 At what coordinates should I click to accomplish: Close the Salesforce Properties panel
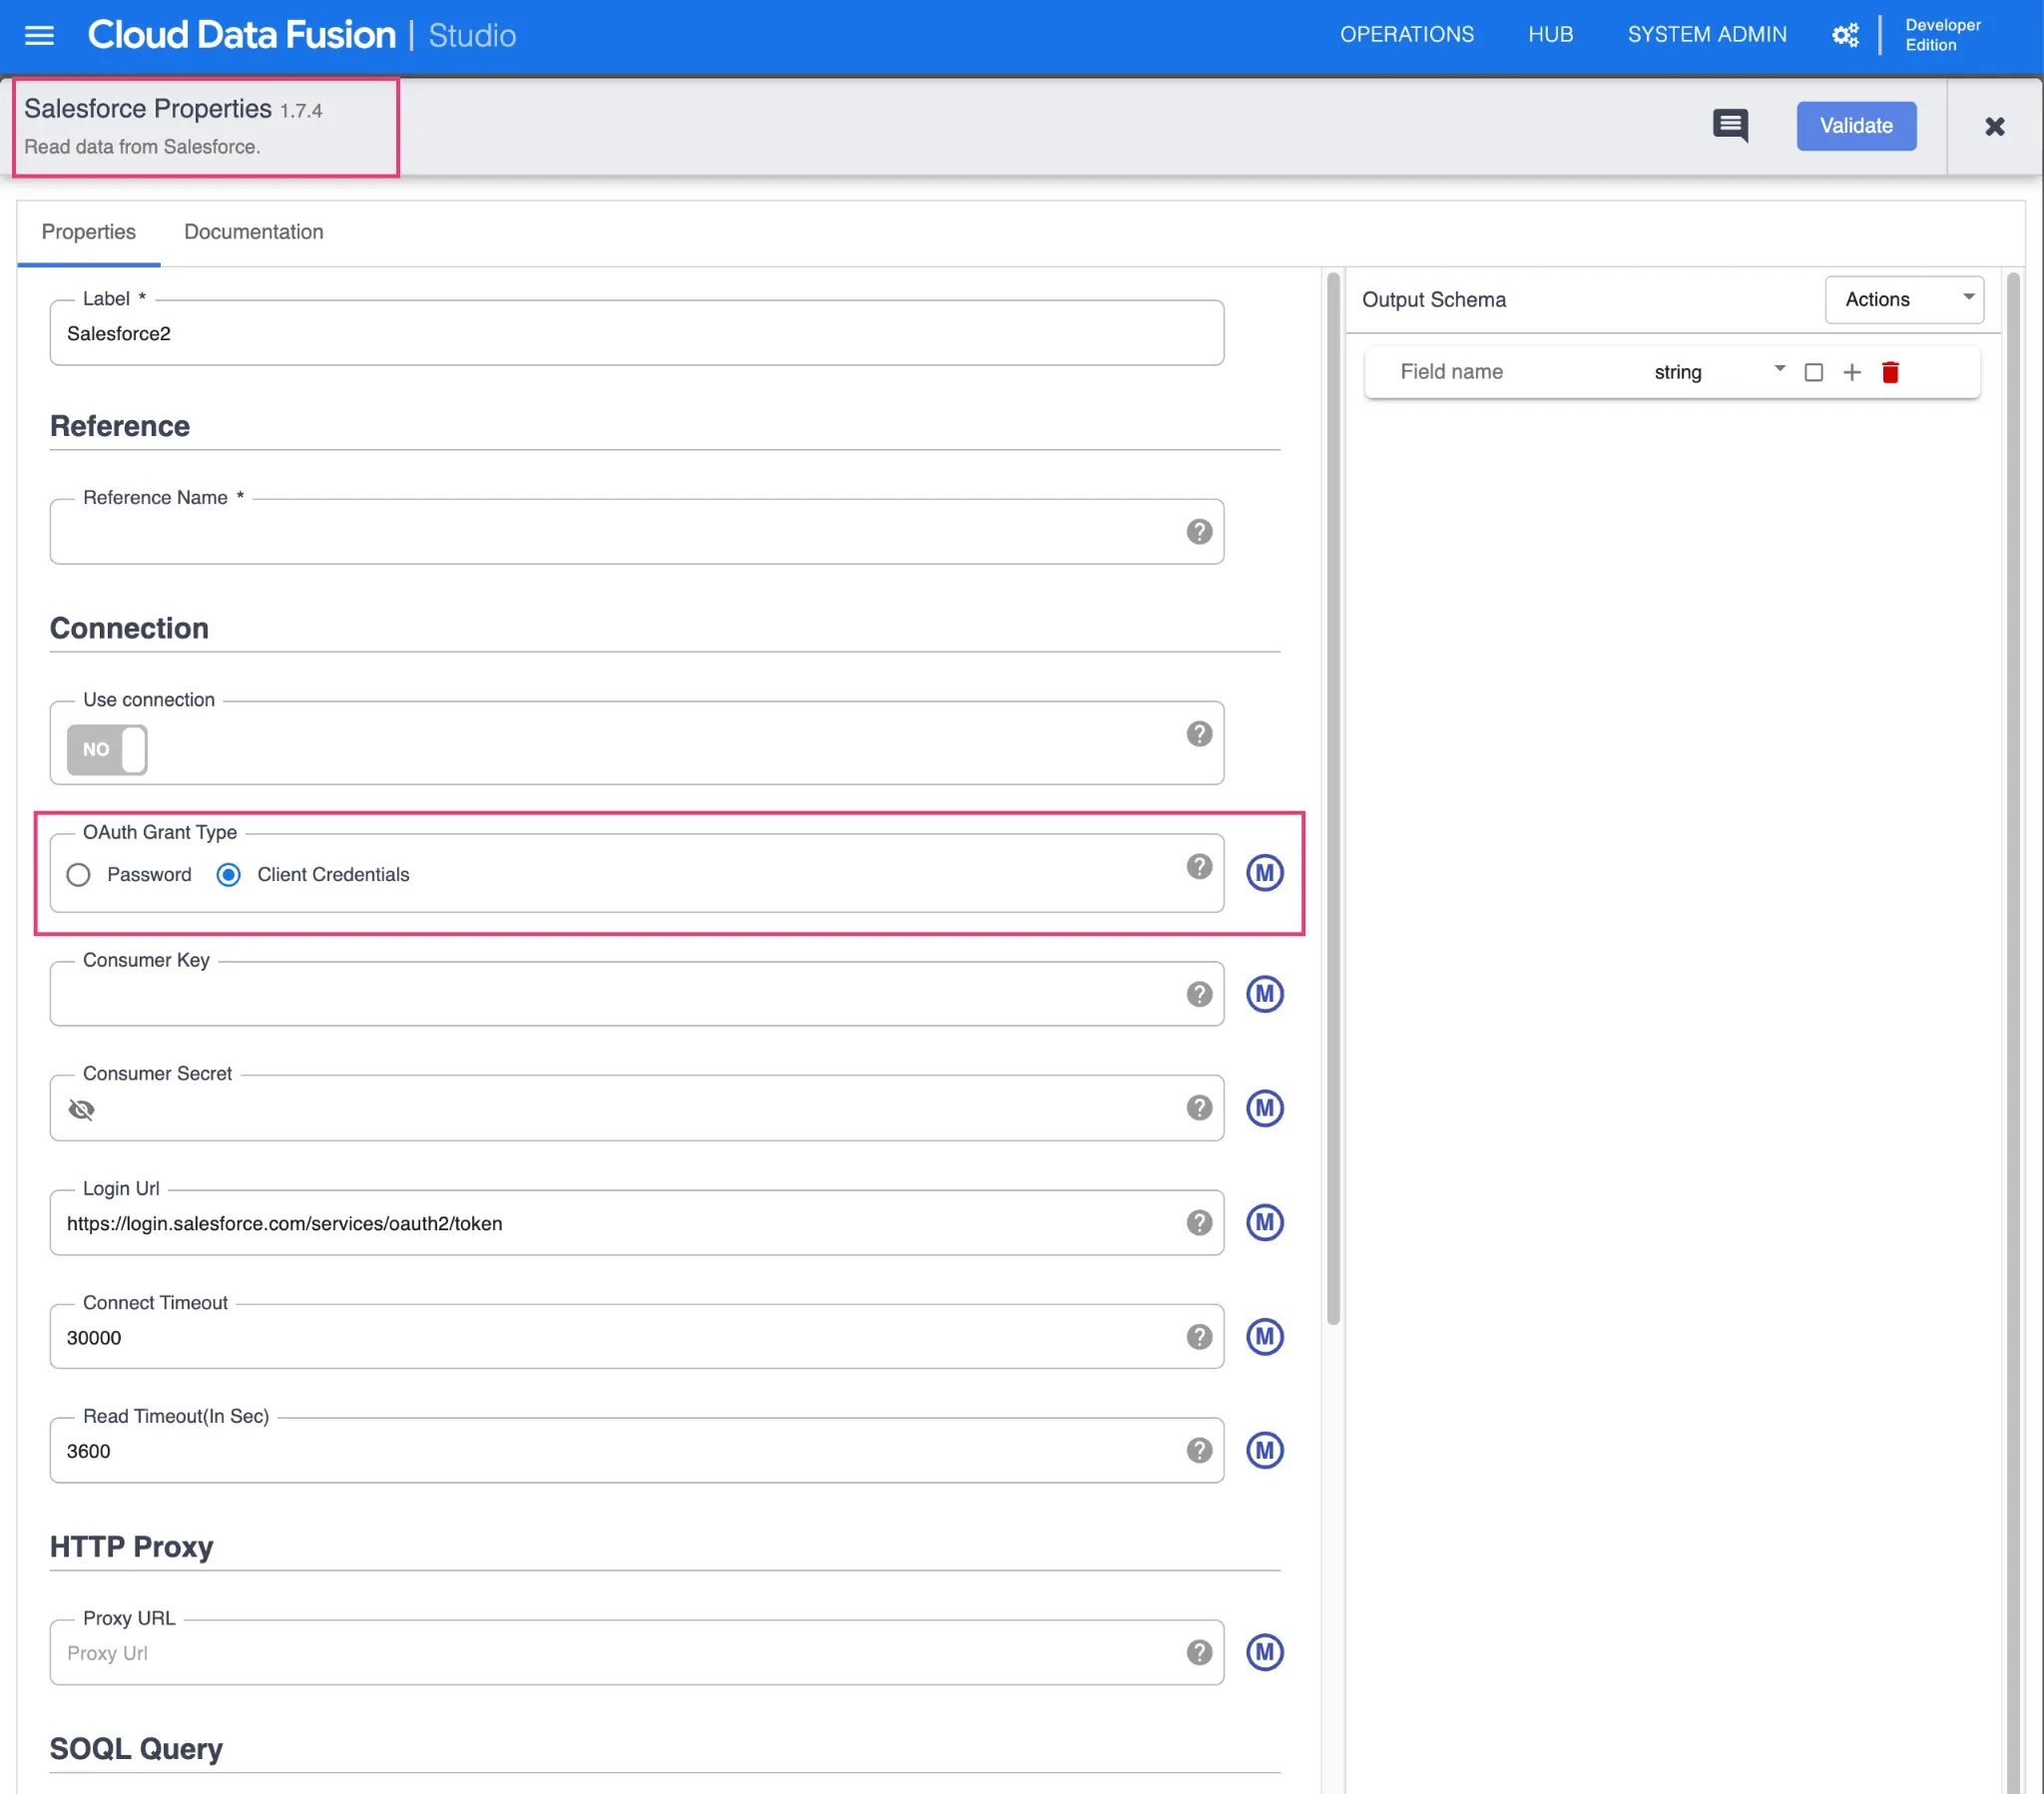click(x=1994, y=127)
